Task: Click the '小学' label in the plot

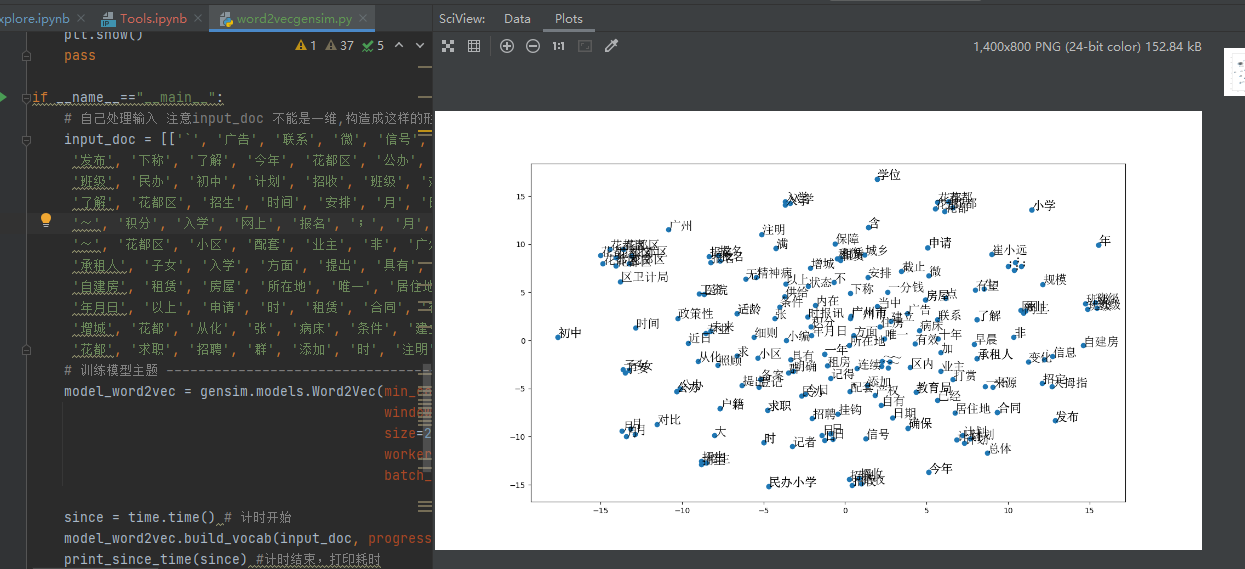Action: (1045, 206)
